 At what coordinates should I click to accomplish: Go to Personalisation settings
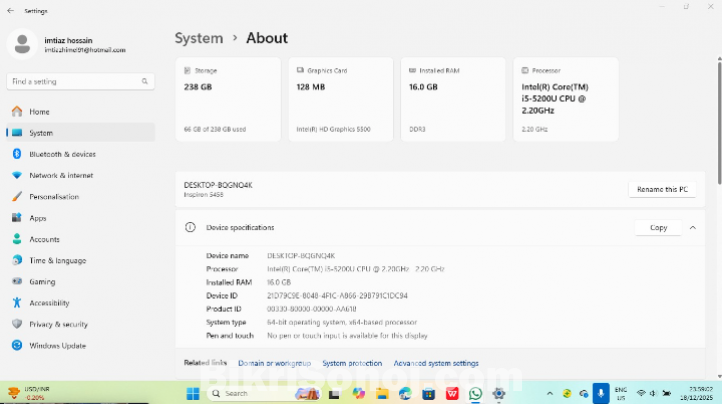pyautogui.click(x=81, y=197)
